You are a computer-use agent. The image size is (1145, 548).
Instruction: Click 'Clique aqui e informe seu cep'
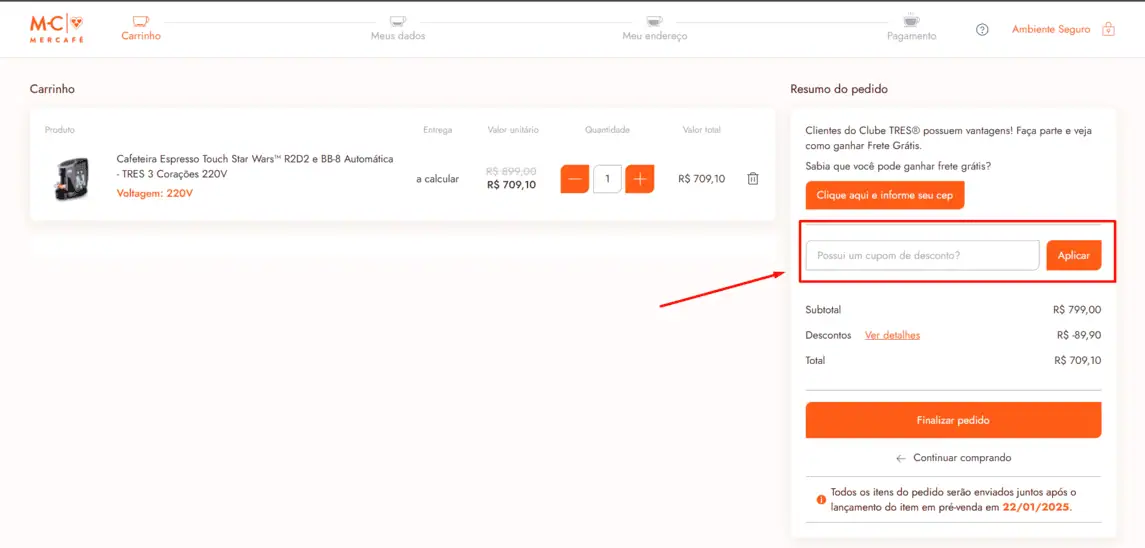[x=885, y=196]
